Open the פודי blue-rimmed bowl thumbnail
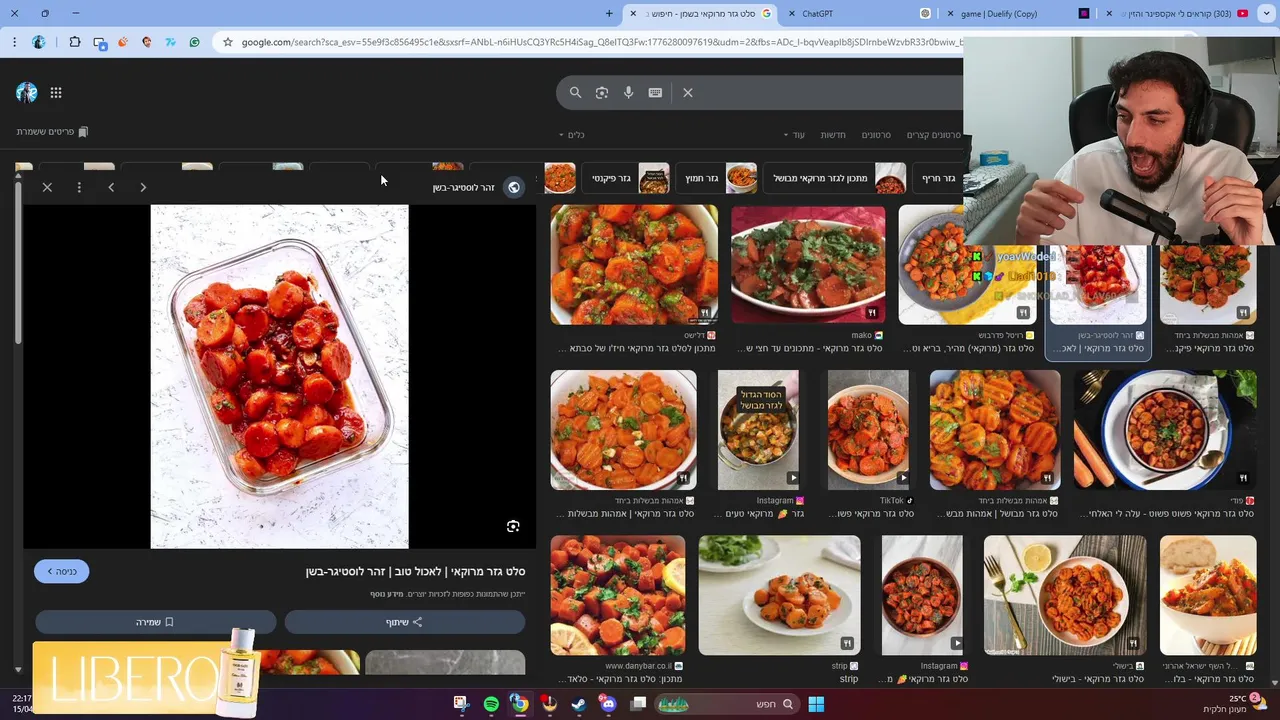1280x720 pixels. coord(1165,430)
